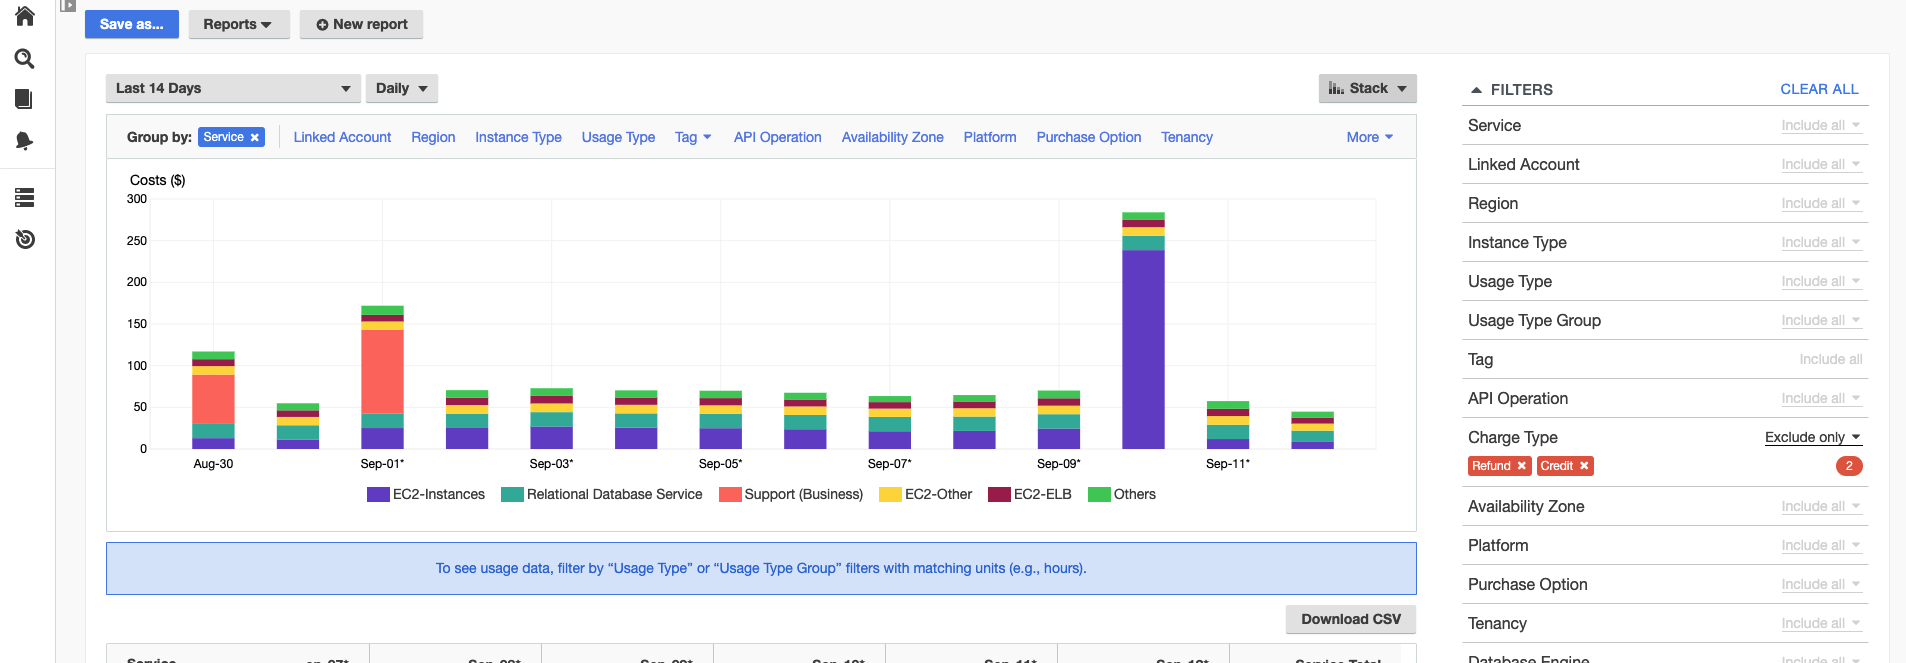The height and width of the screenshot is (663, 1906).
Task: Open API Operation filter Include all dropdown
Action: [x=1821, y=399]
